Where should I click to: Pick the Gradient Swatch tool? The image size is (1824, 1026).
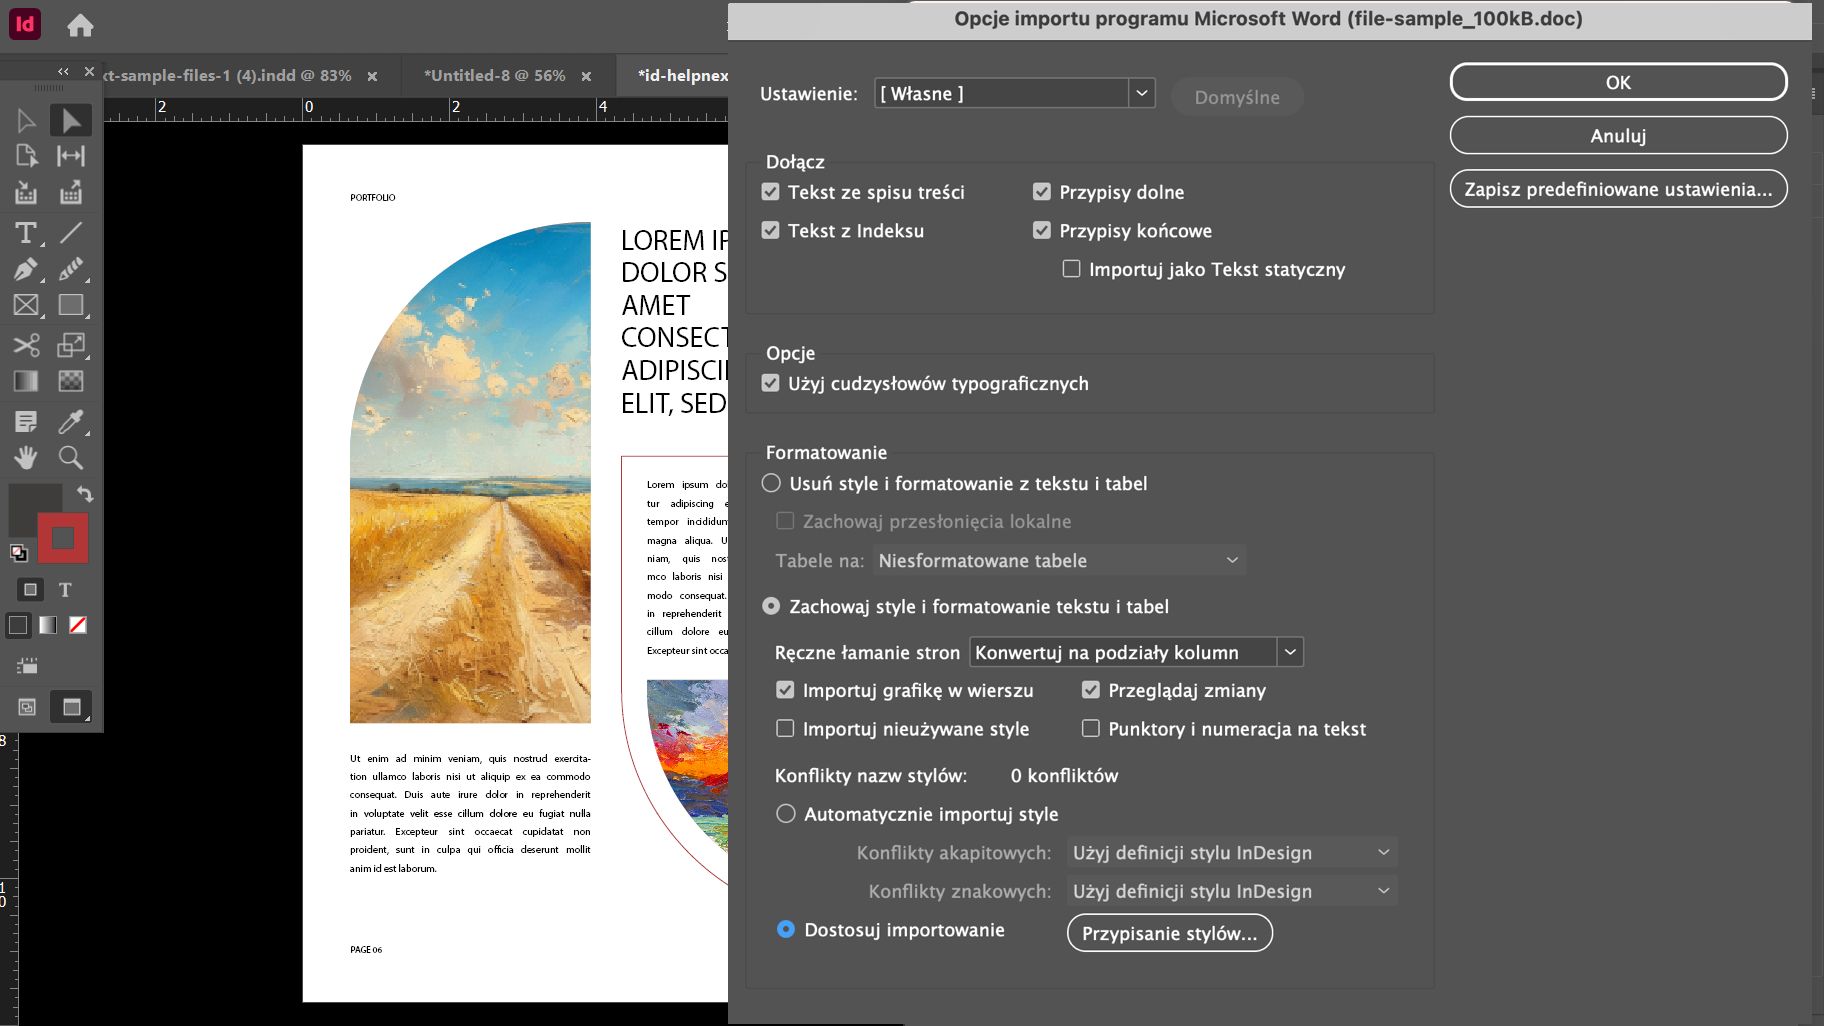(x=26, y=381)
